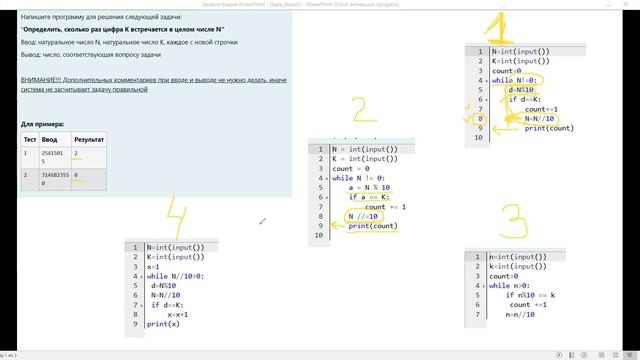
Task: Click the window title bar text
Action: tap(300, 4)
